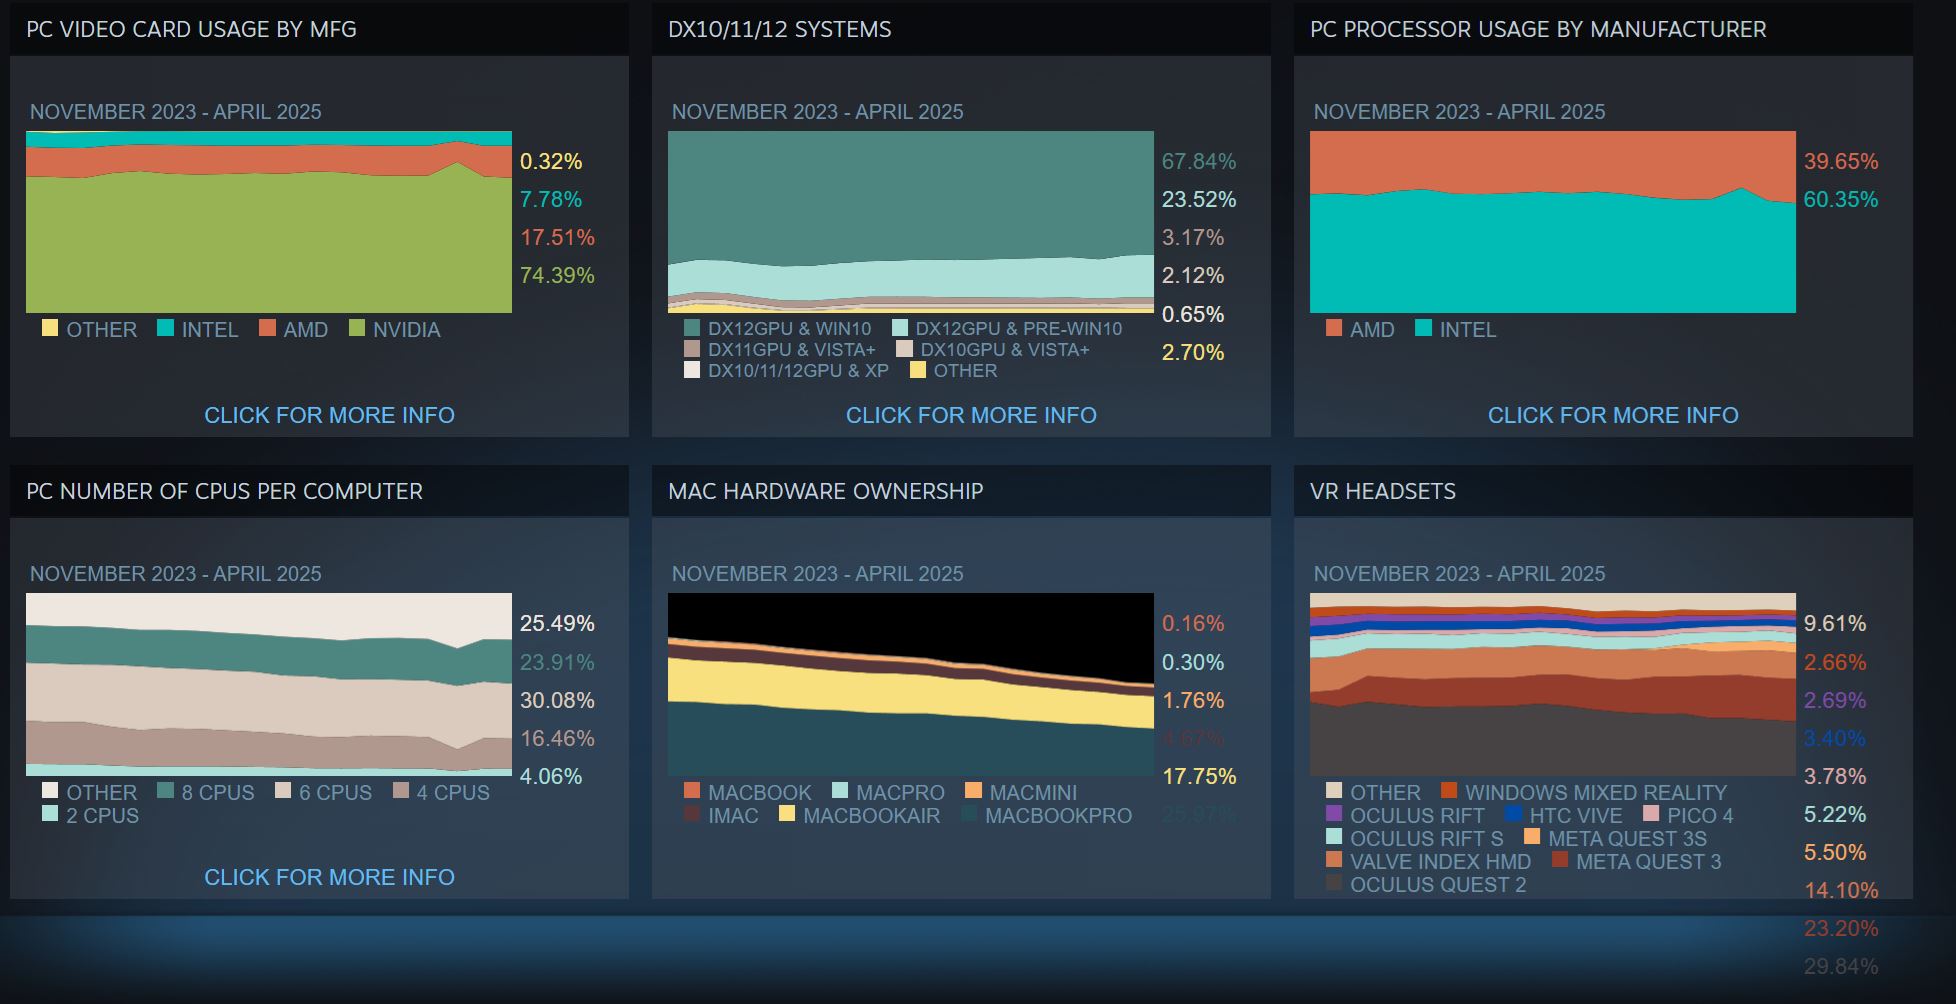The width and height of the screenshot is (1956, 1004).
Task: Click the 8 CPUS legend swatch
Action: (165, 790)
